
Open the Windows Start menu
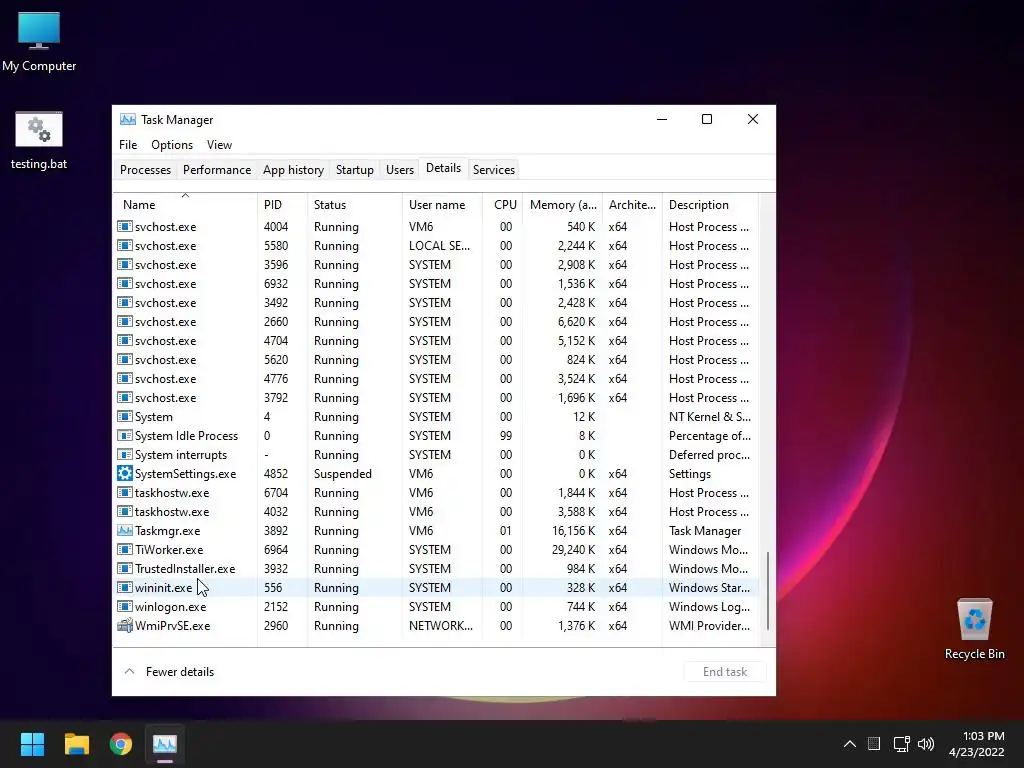[x=32, y=744]
